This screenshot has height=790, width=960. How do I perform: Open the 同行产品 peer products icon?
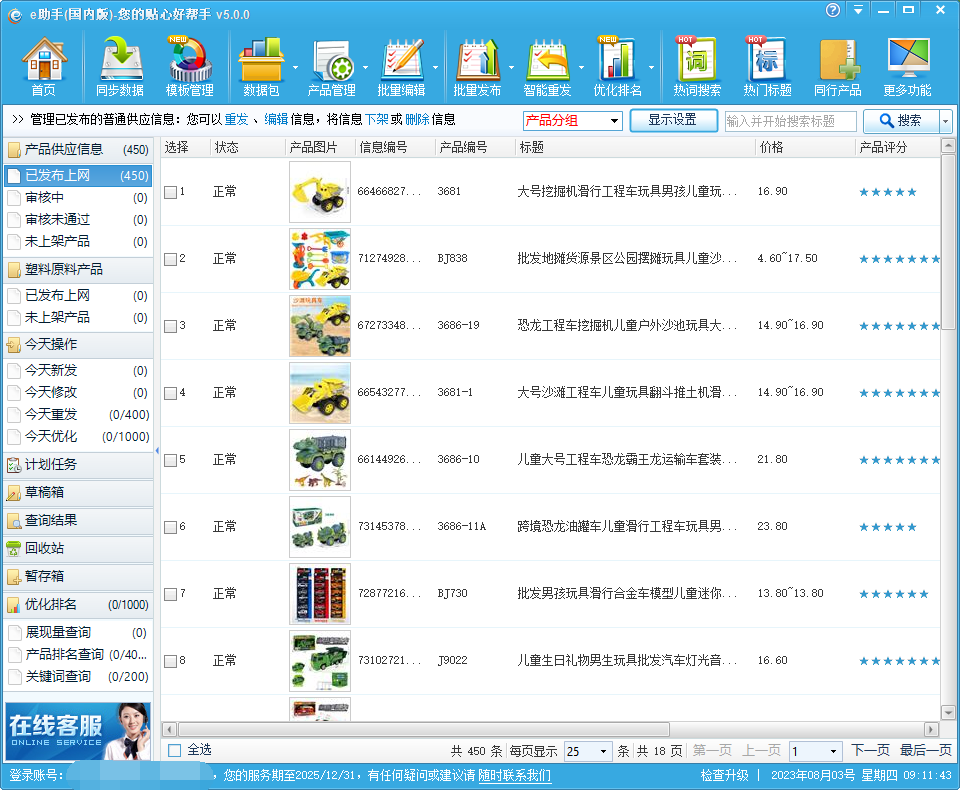837,67
